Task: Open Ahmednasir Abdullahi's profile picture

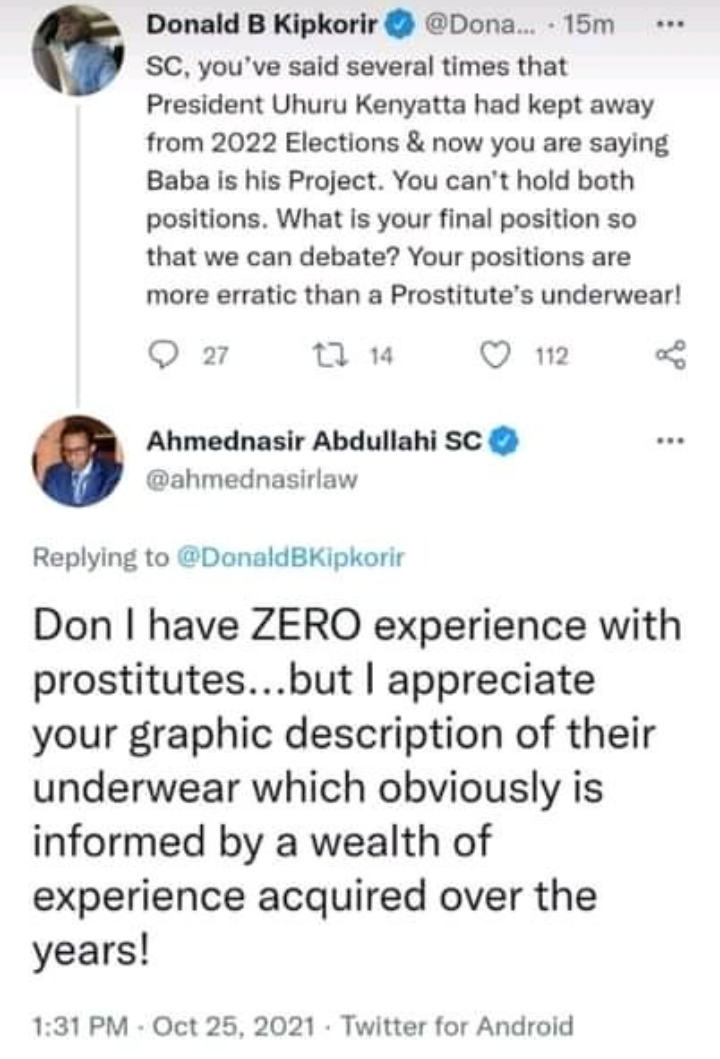Action: point(77,461)
